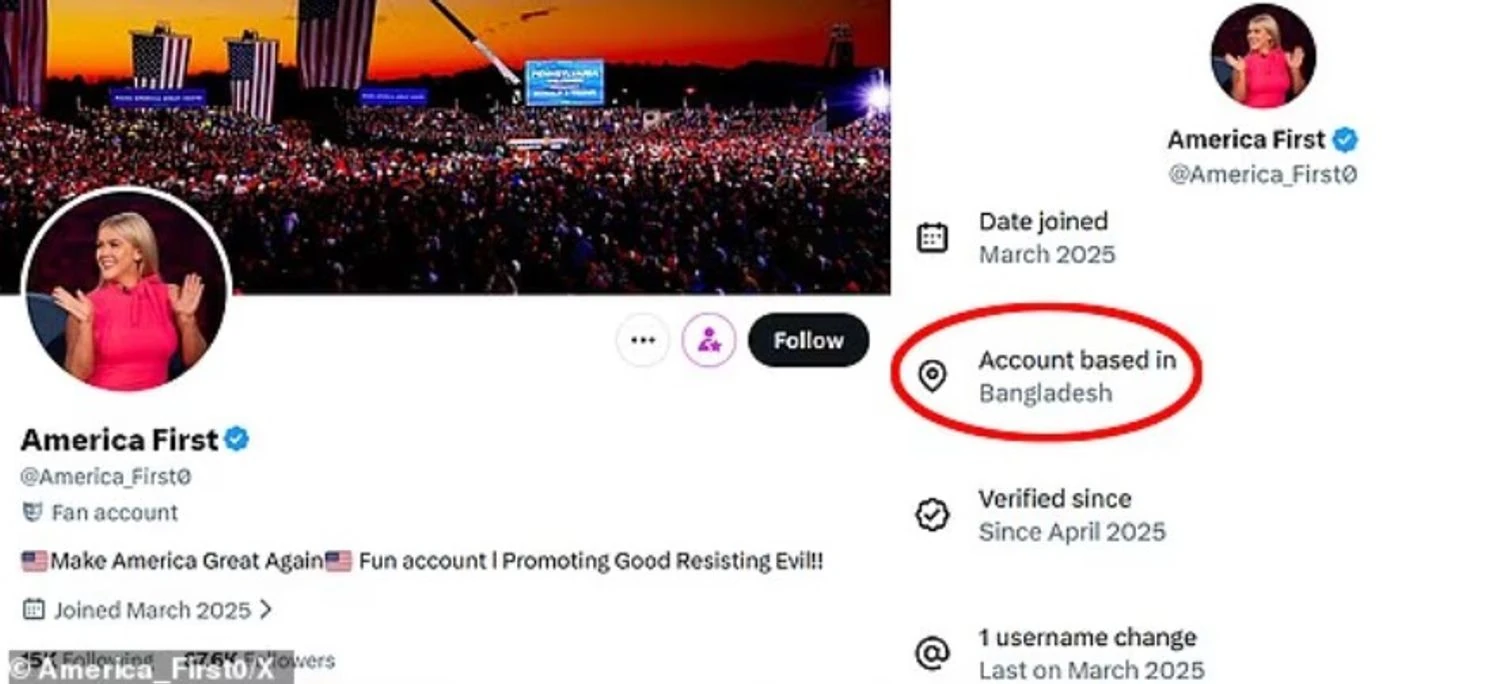Click the Fan account label
The height and width of the screenshot is (684, 1500).
coord(114,513)
